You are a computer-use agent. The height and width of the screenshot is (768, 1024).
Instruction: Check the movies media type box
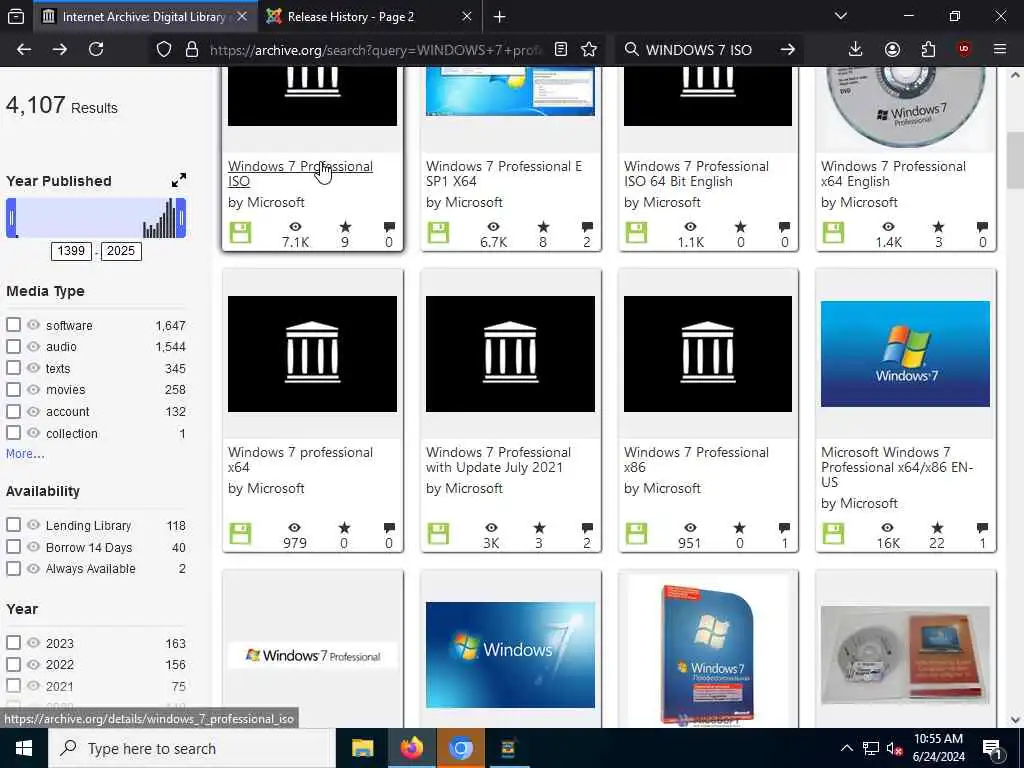coord(13,389)
